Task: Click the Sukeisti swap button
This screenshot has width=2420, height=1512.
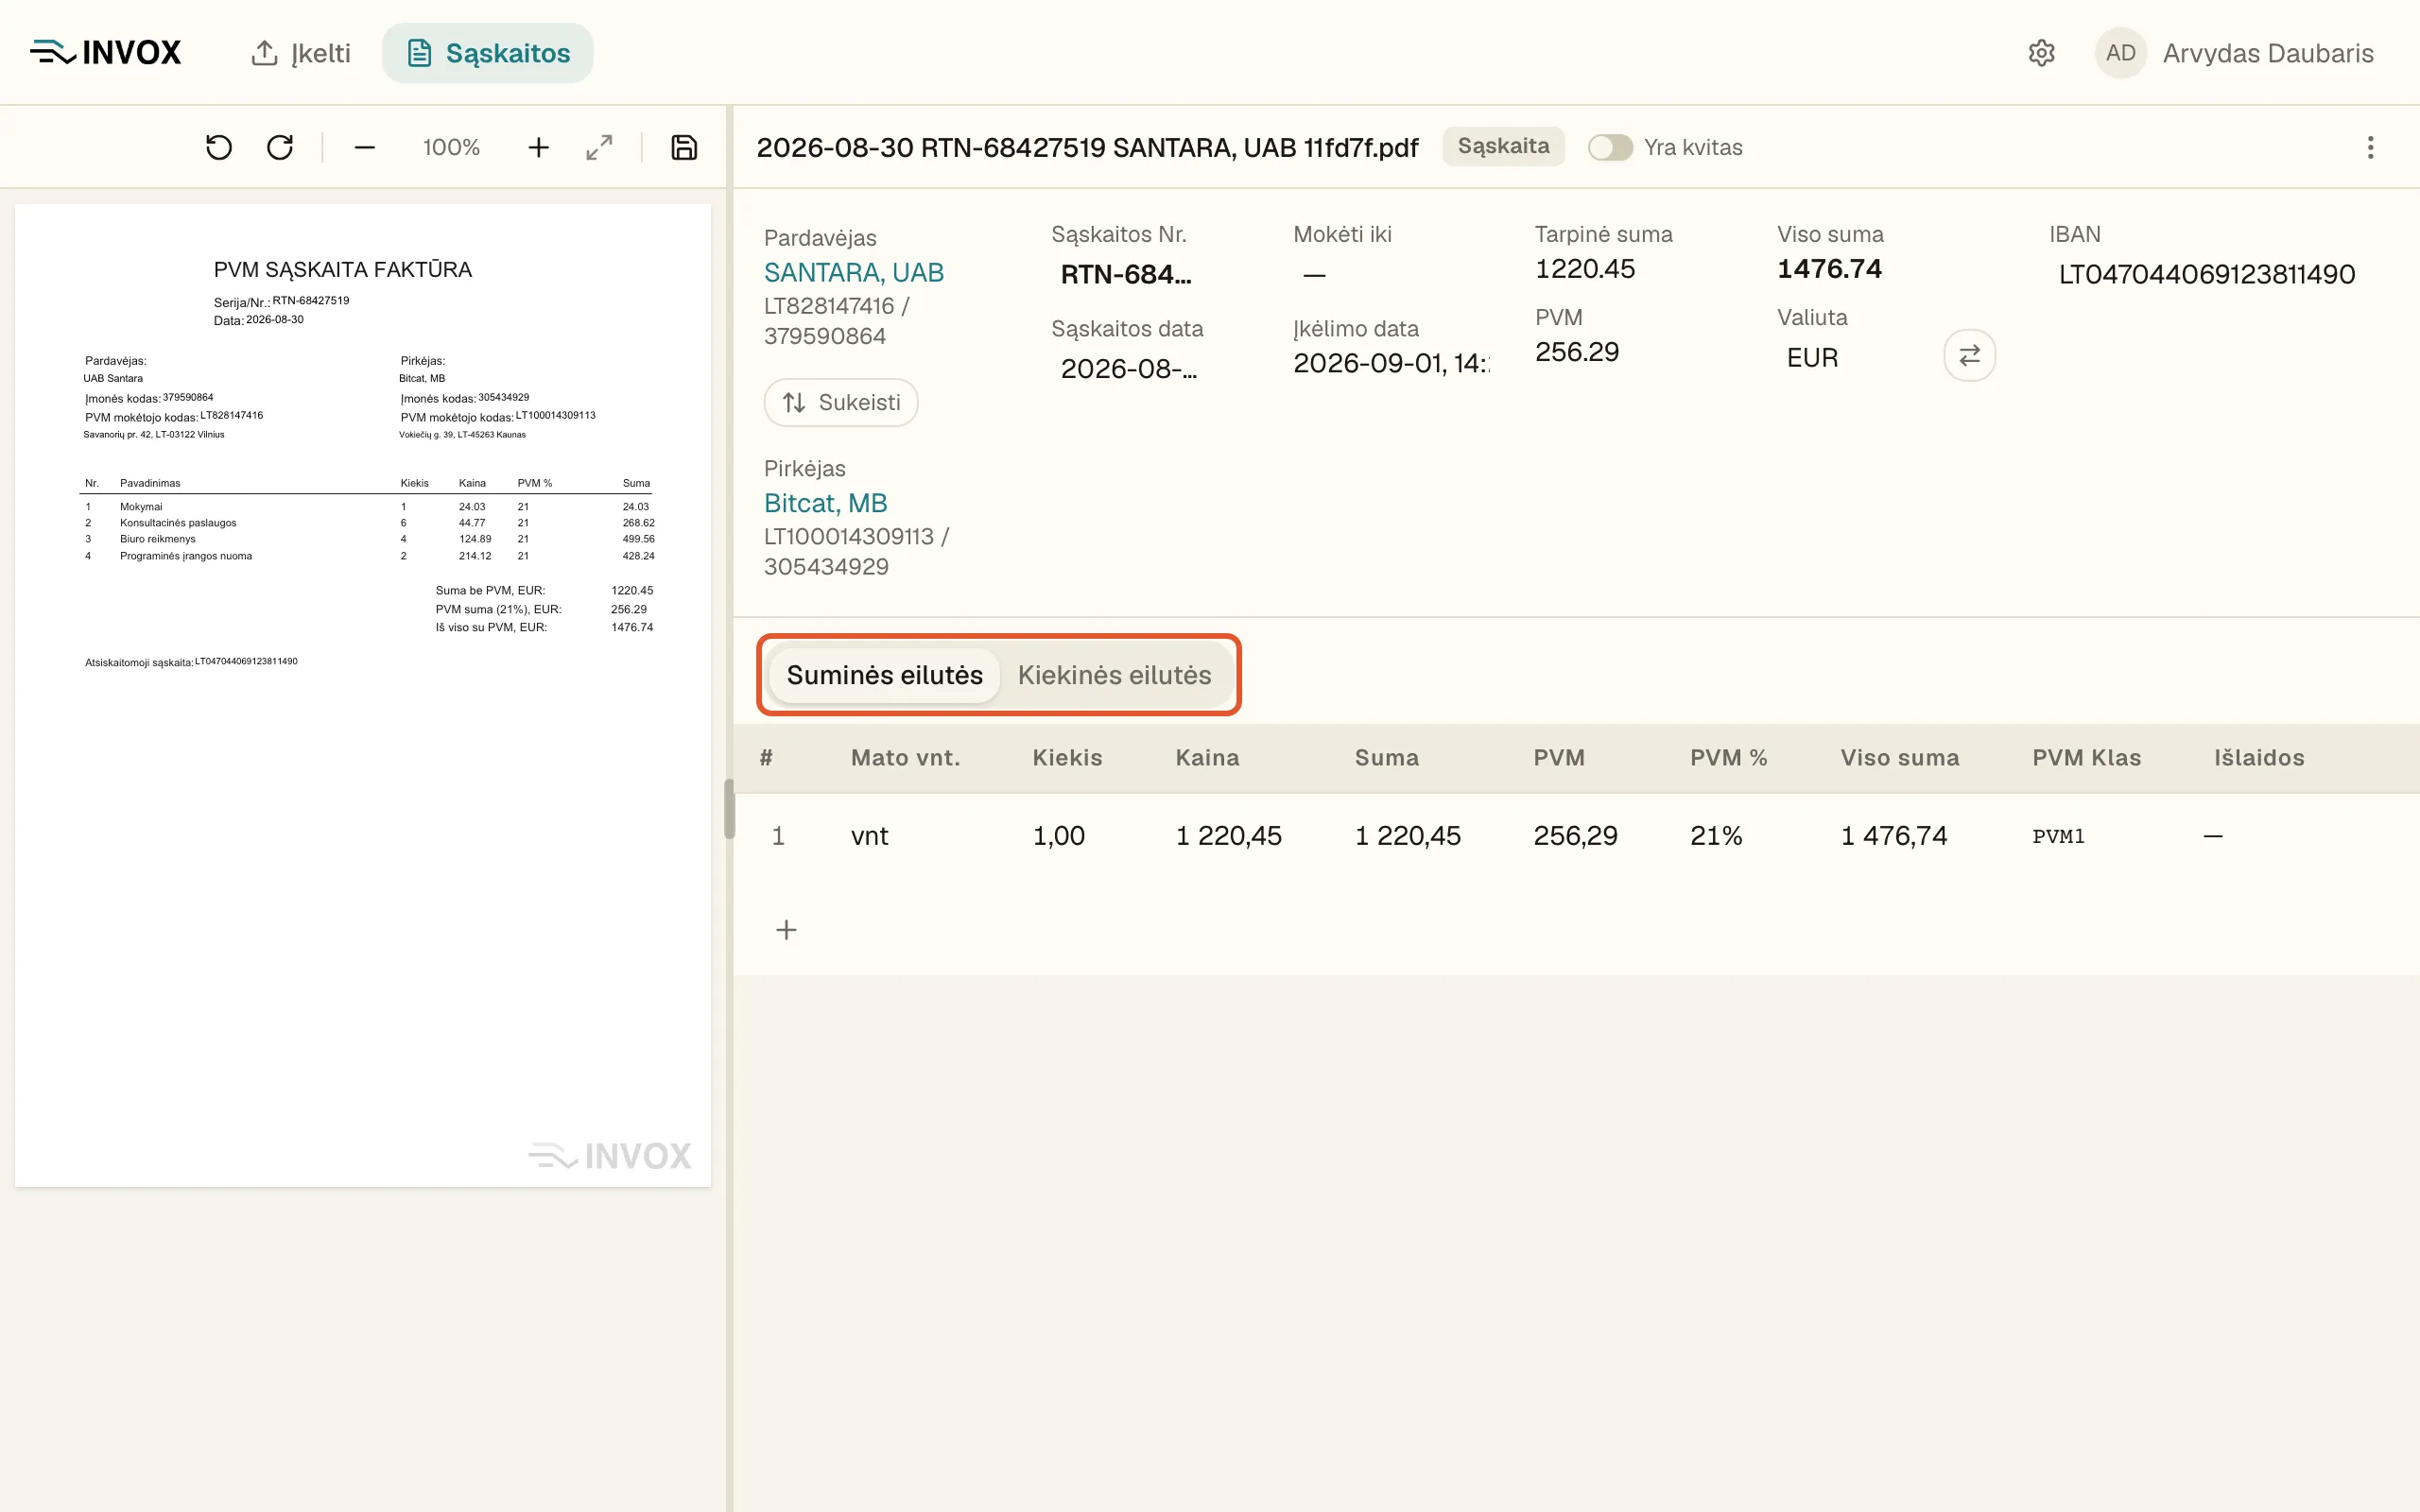Action: (841, 402)
